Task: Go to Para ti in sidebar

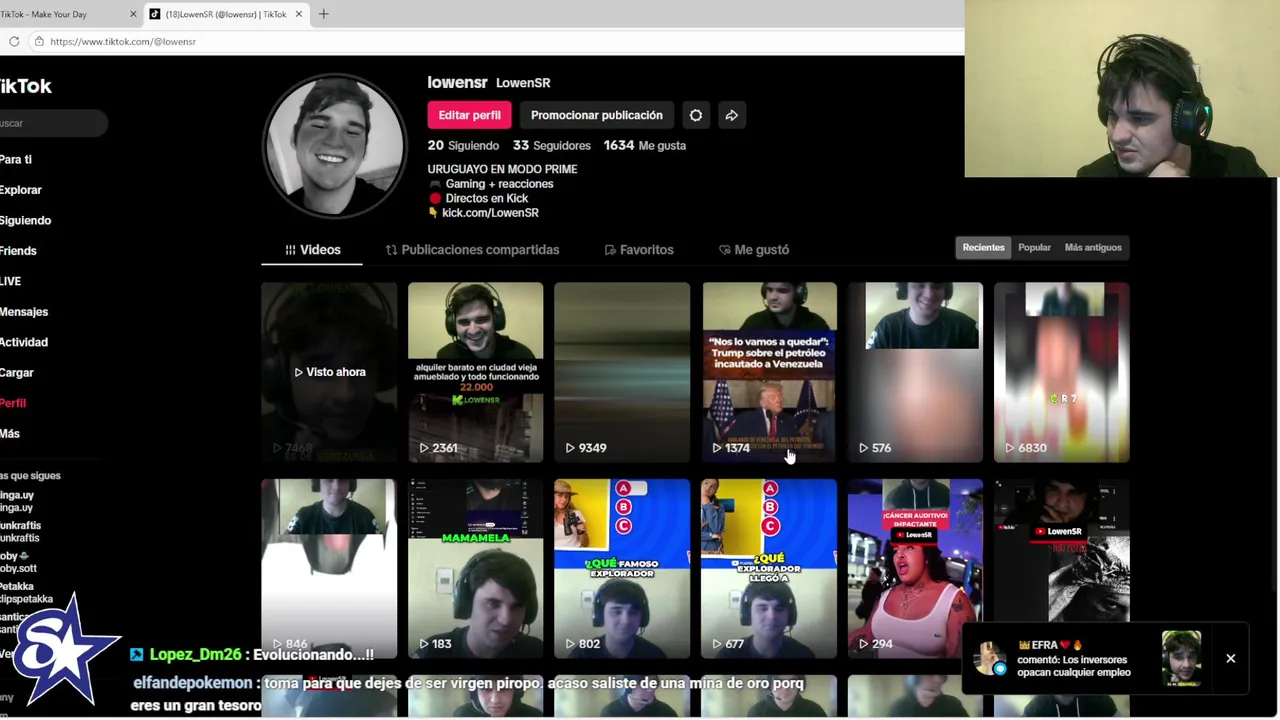Action: pyautogui.click(x=16, y=159)
